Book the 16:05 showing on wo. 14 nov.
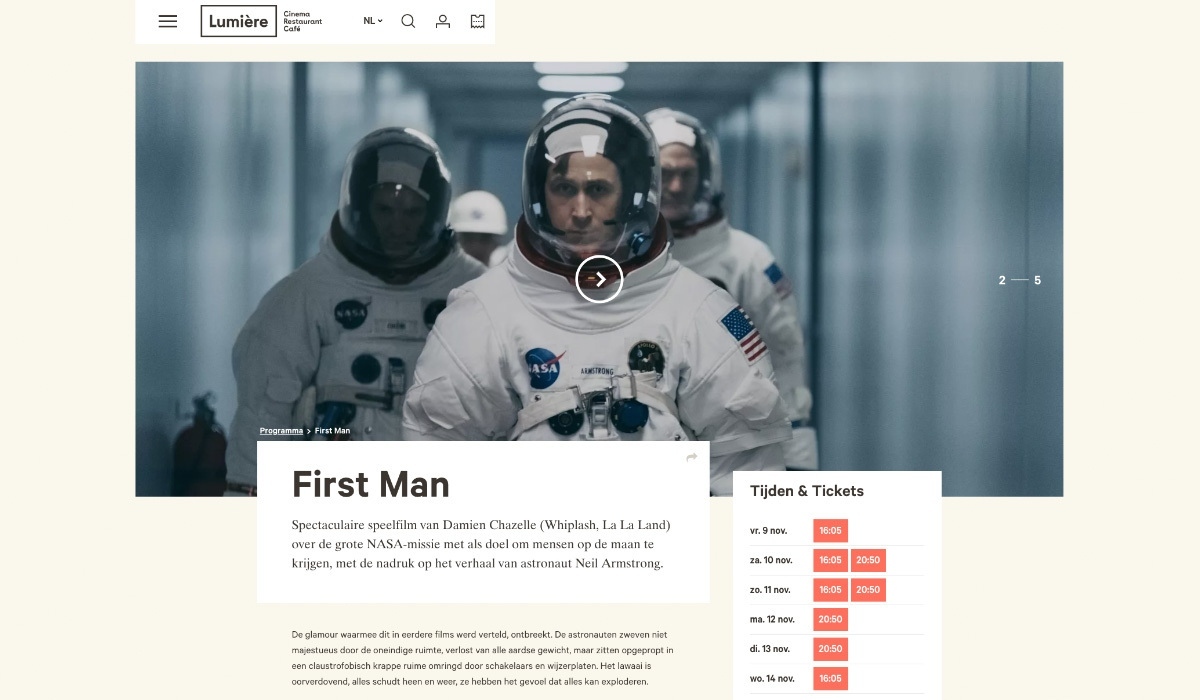This screenshot has width=1200, height=700. pyautogui.click(x=830, y=678)
